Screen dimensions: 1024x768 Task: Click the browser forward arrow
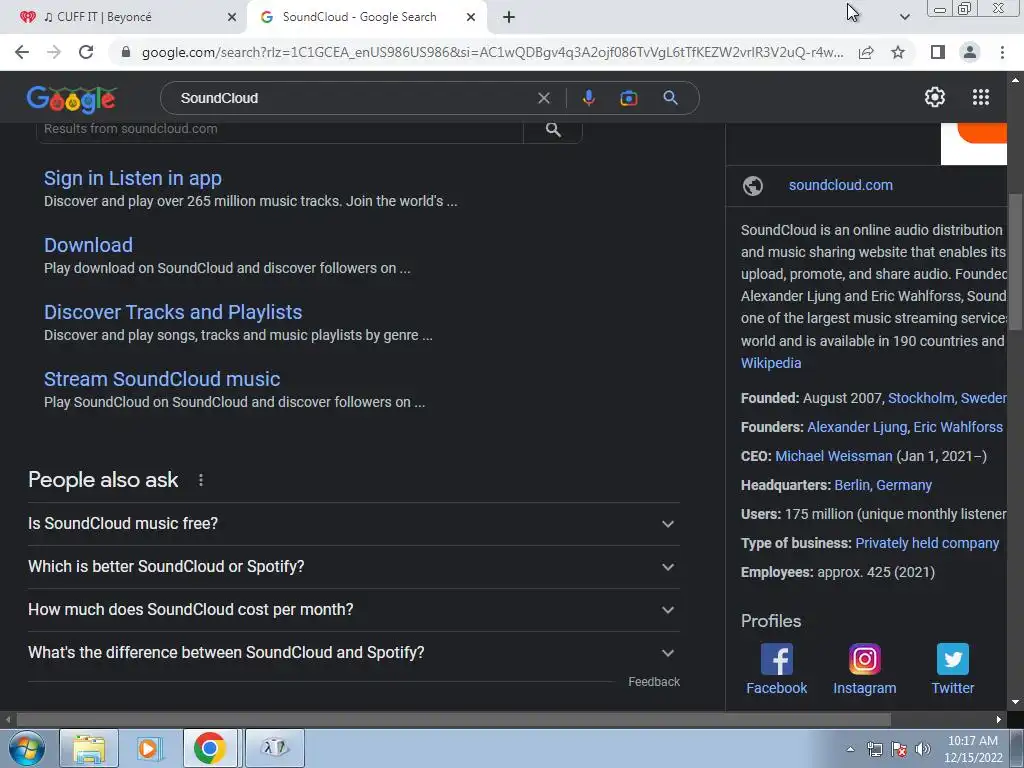click(54, 52)
